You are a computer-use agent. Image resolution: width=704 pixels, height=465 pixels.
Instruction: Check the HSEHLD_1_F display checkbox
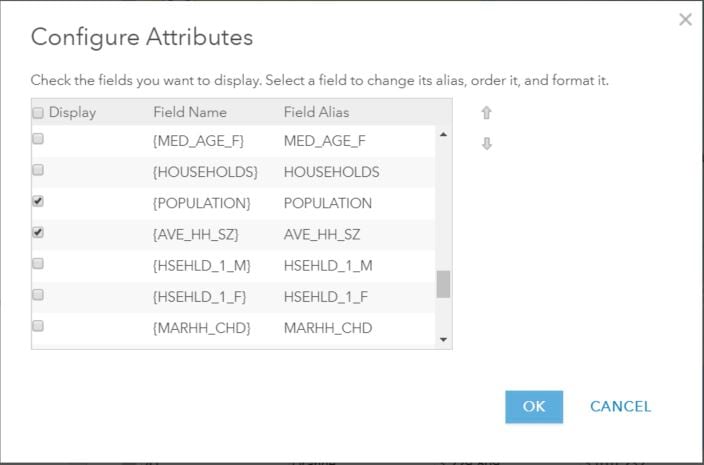[x=38, y=295]
